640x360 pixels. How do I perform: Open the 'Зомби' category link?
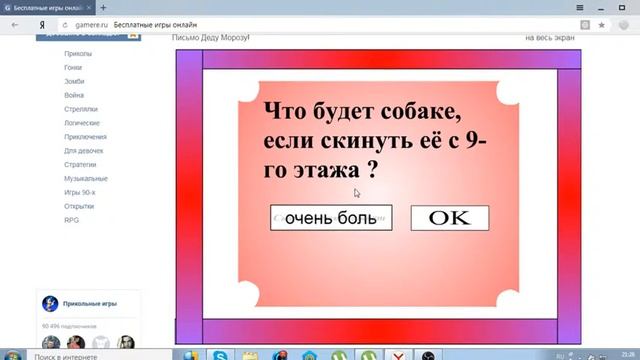(74, 82)
